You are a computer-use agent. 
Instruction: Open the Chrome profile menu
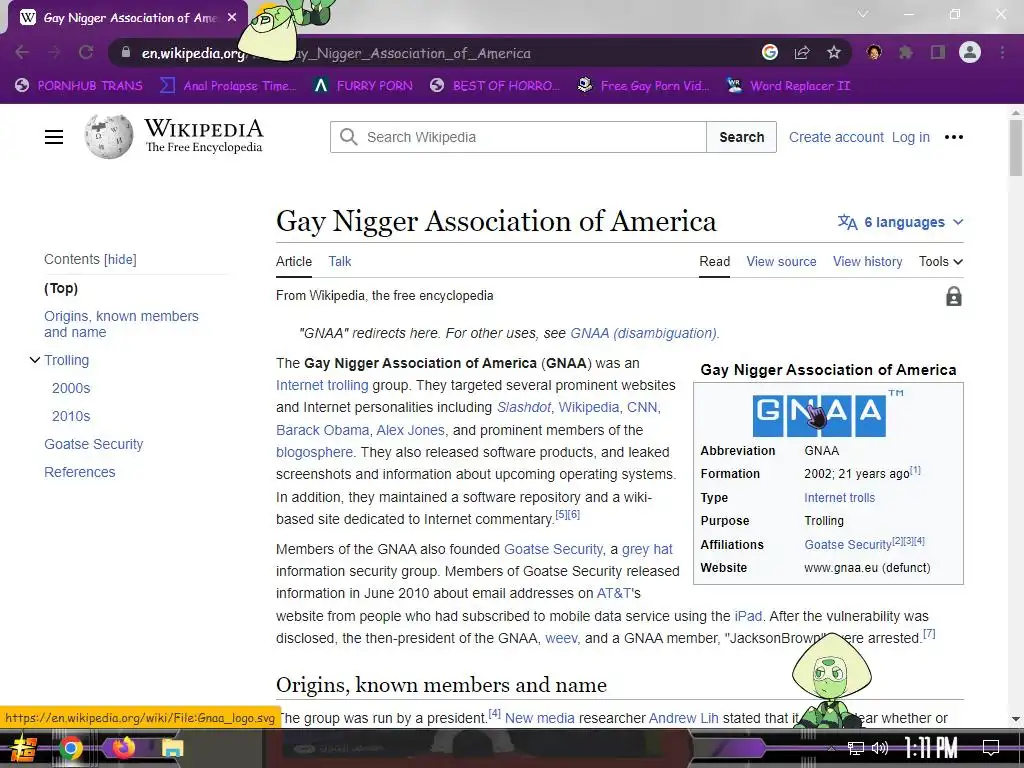tap(970, 52)
